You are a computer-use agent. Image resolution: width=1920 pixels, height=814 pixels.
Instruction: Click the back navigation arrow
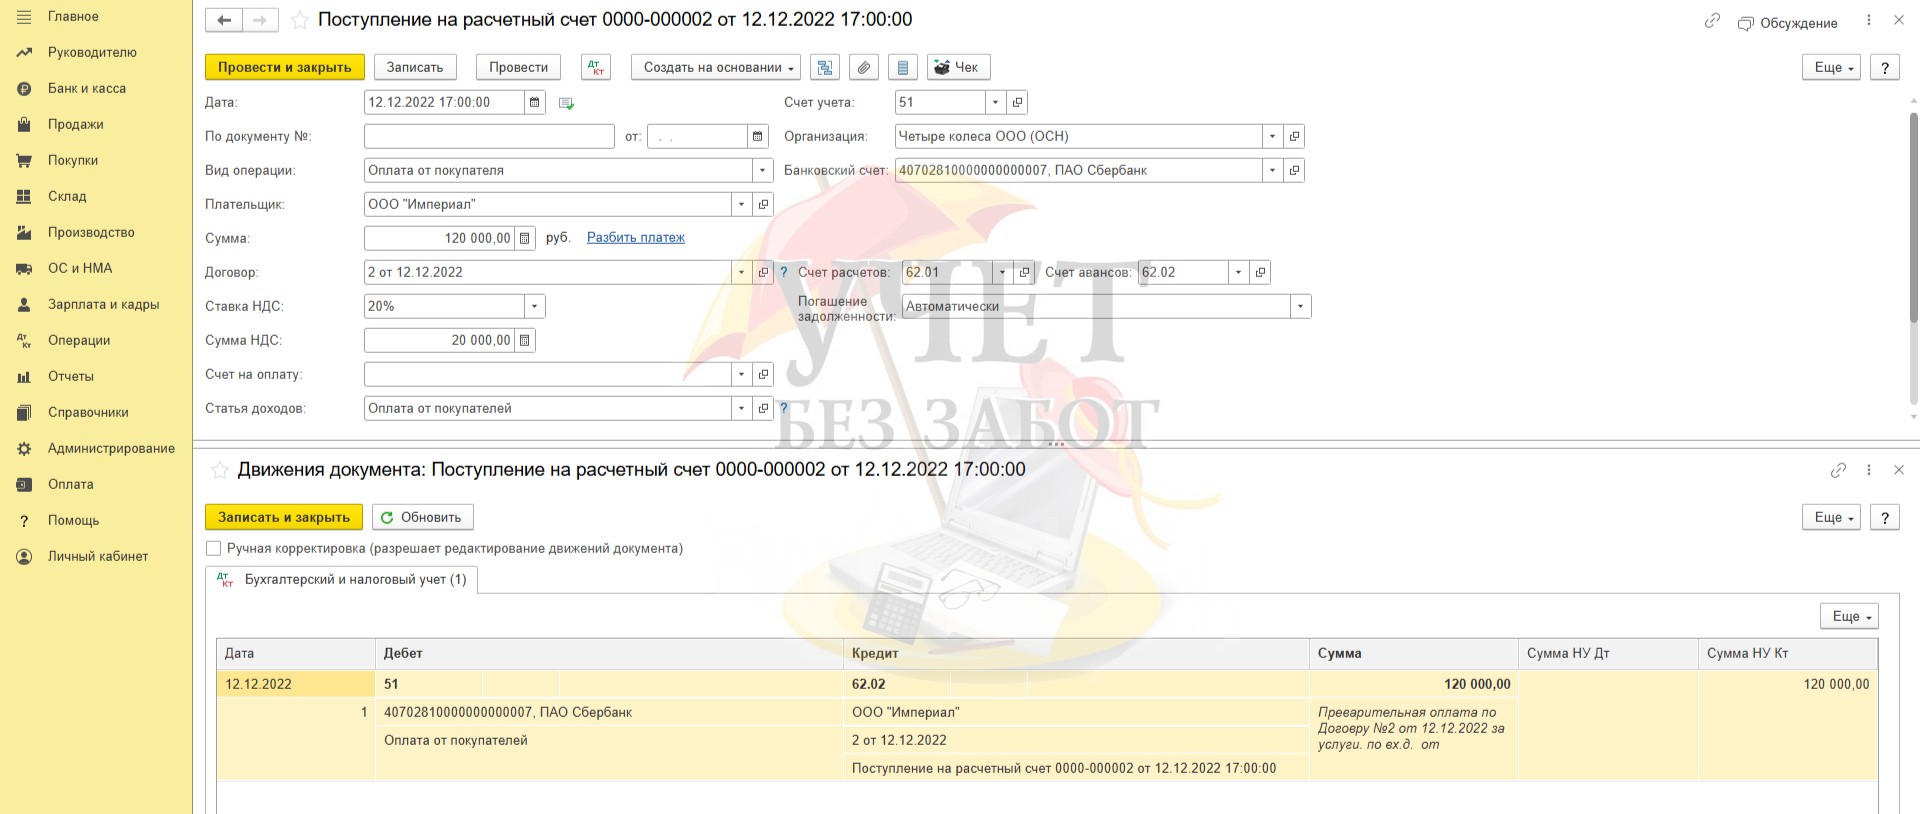pos(224,20)
